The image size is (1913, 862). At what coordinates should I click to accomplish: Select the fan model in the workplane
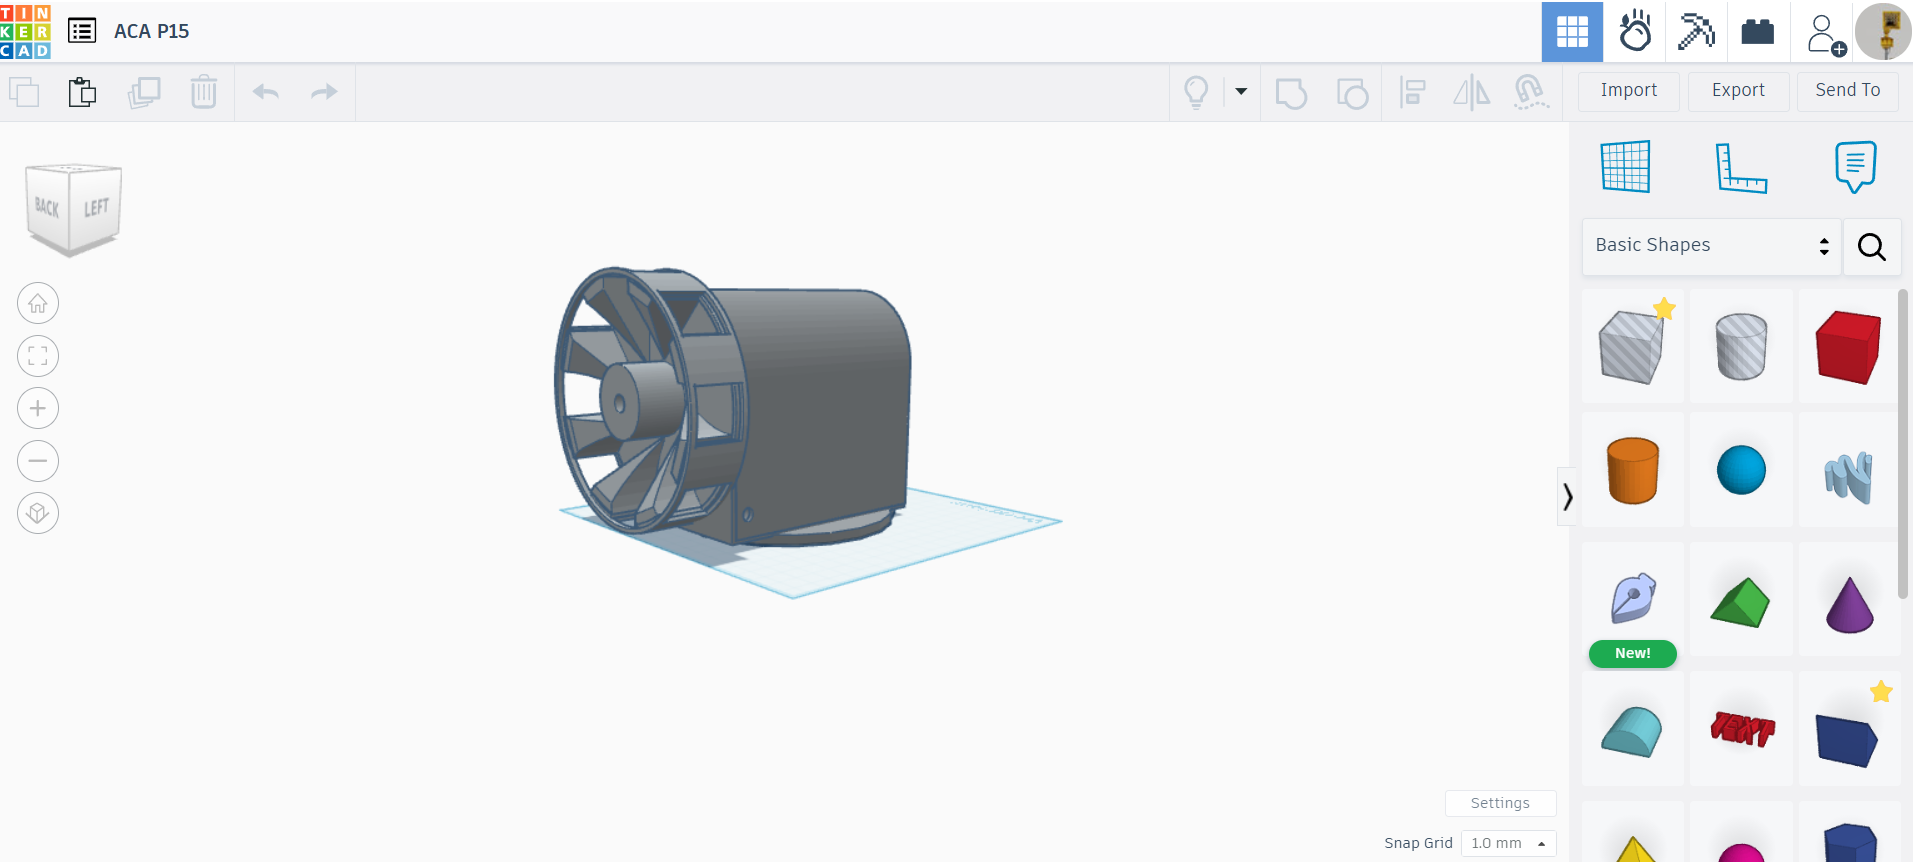pos(730,405)
